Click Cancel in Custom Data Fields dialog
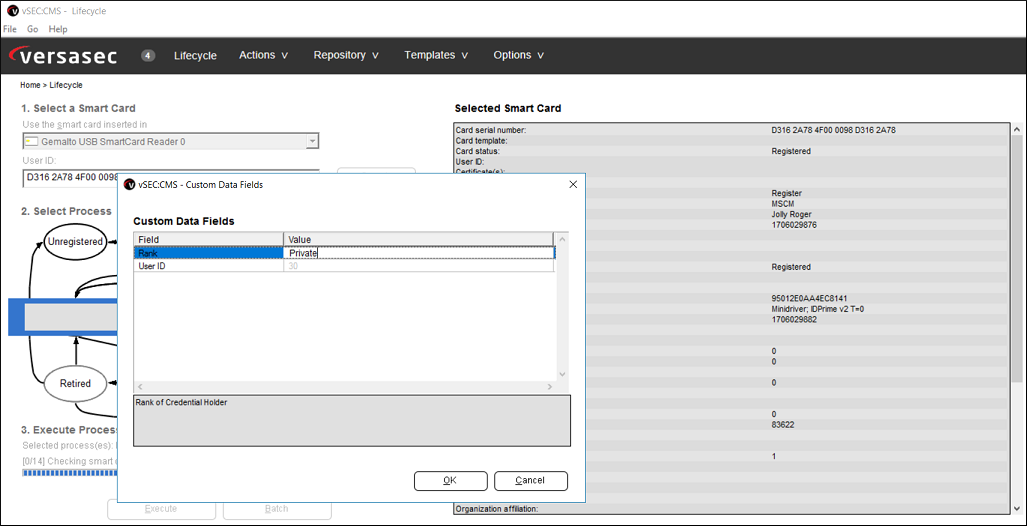Viewport: 1027px width, 526px height. (x=531, y=481)
